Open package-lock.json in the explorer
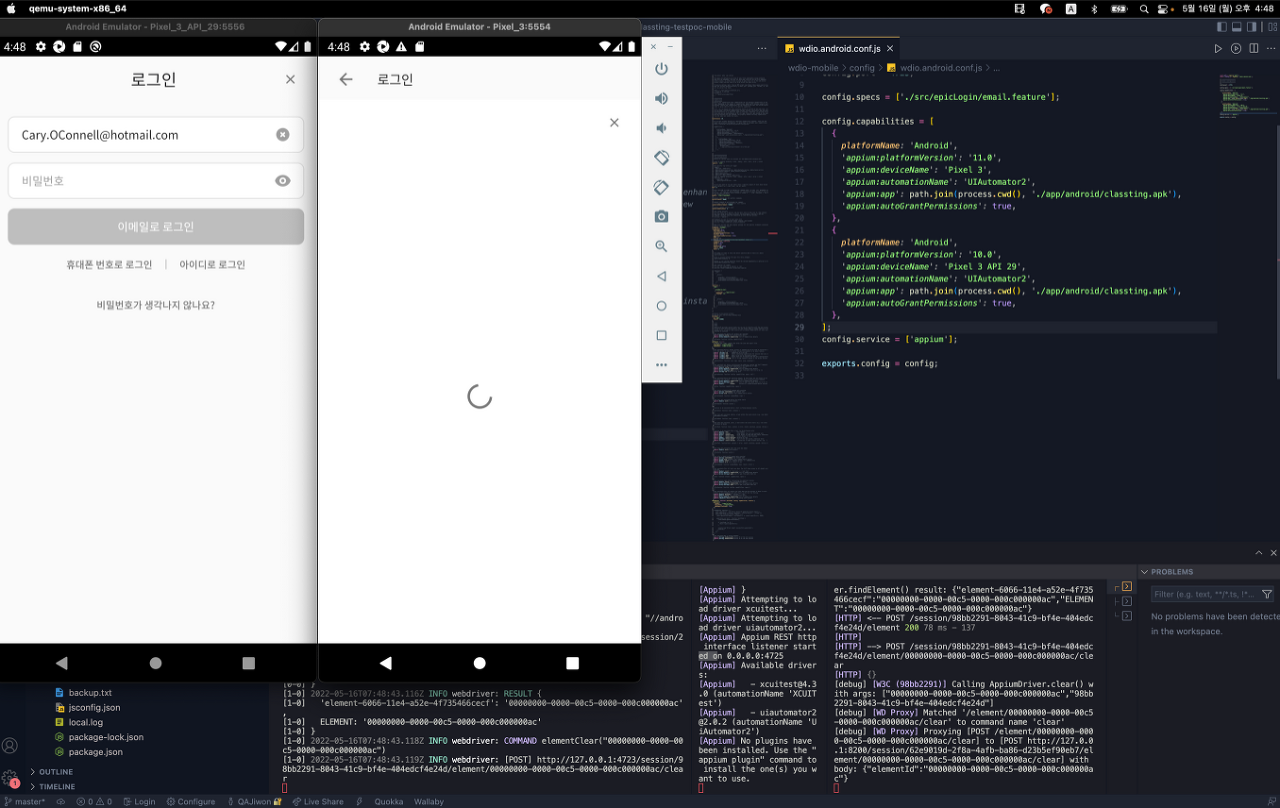Viewport: 1280px width, 808px height. 106,737
